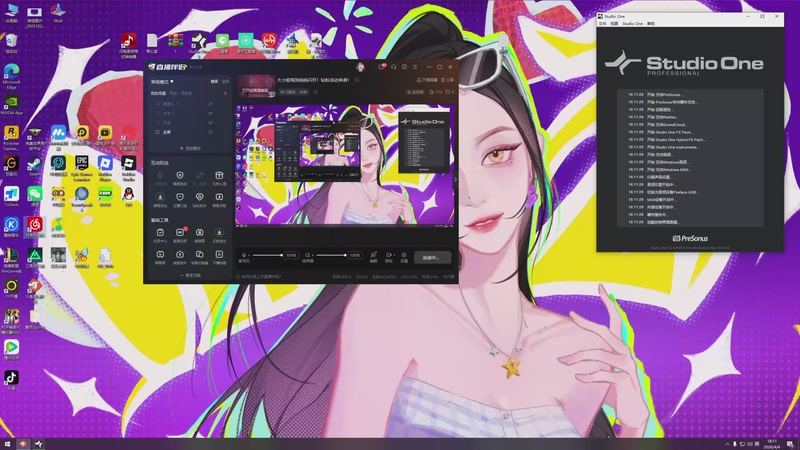Click the bell start-stream reminder toggle
Image resolution: width=800 pixels, height=450 pixels.
(x=427, y=80)
